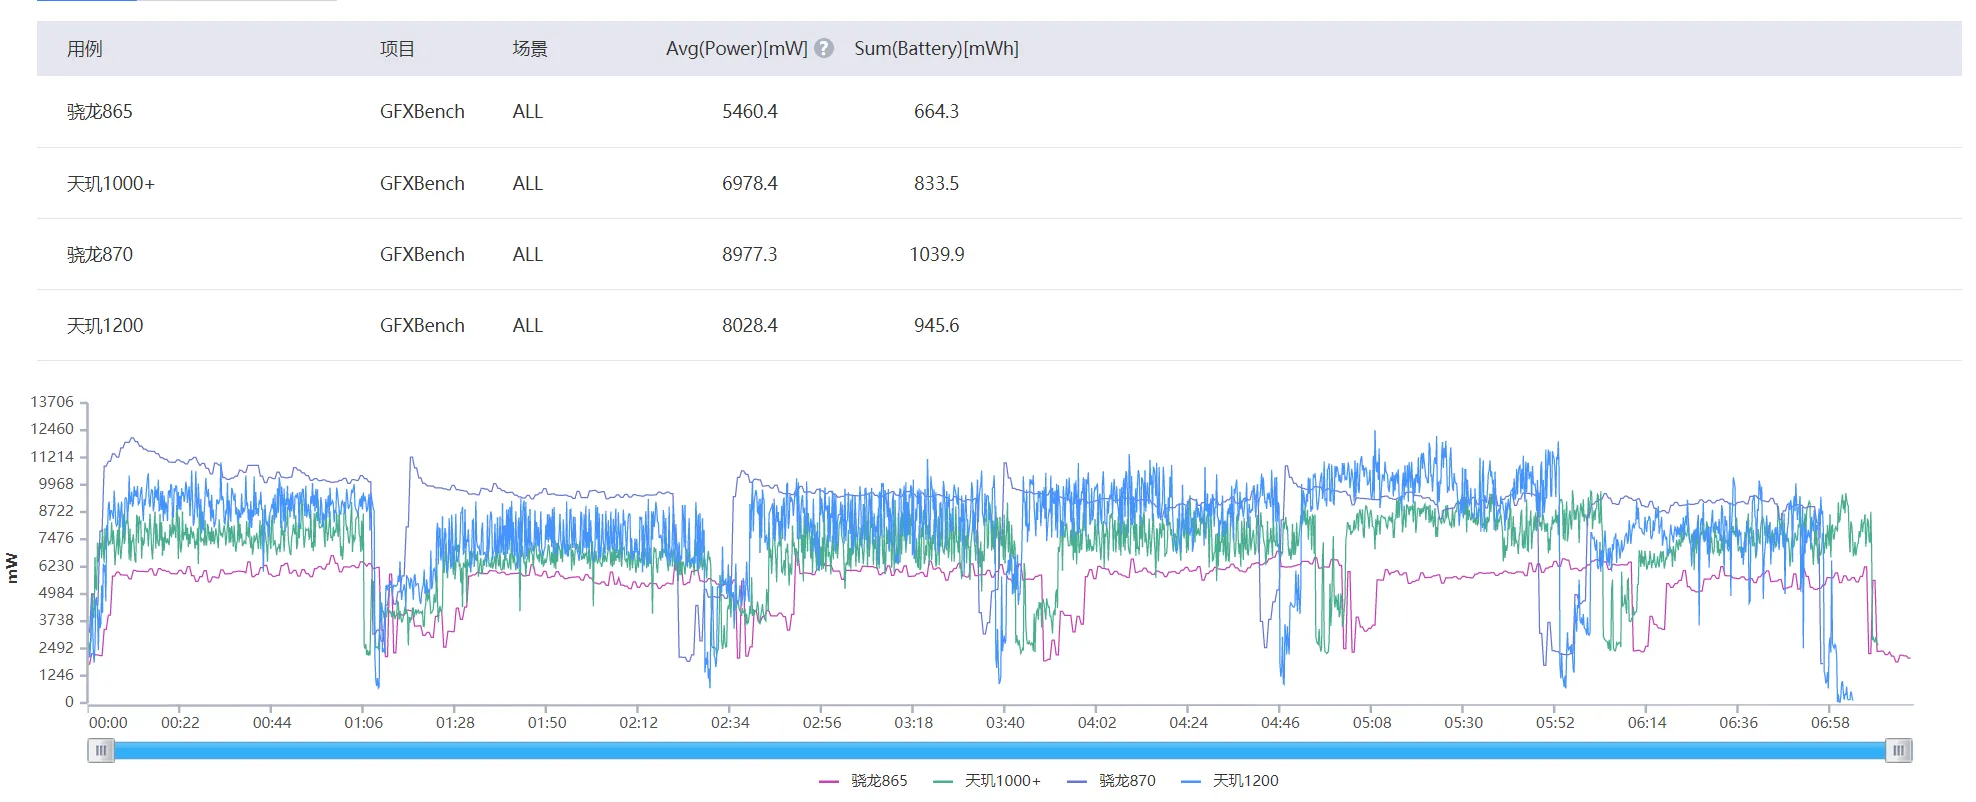Screen dimensions: 1976x802
Task: Toggle the 天玑1200 legend series
Action: [1230, 781]
